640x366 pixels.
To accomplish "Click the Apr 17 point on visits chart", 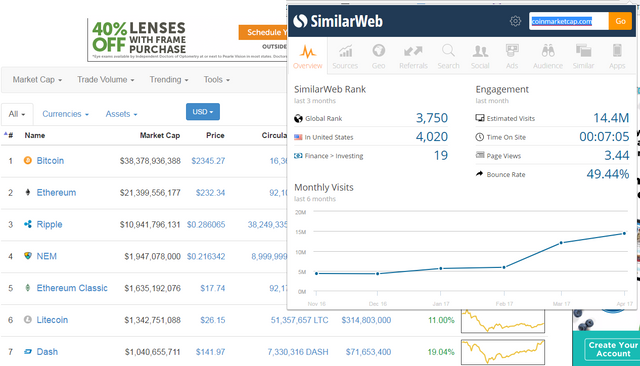I will 624,233.
